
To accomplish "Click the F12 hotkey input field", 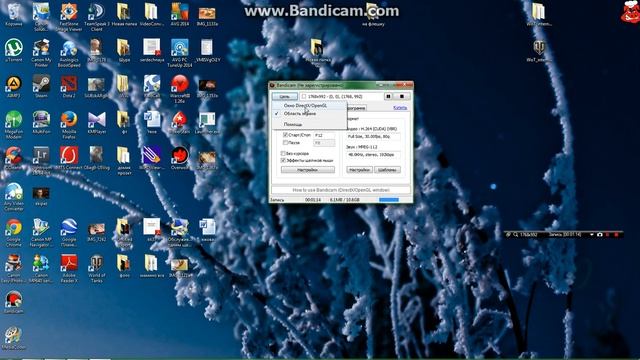I will [324, 135].
